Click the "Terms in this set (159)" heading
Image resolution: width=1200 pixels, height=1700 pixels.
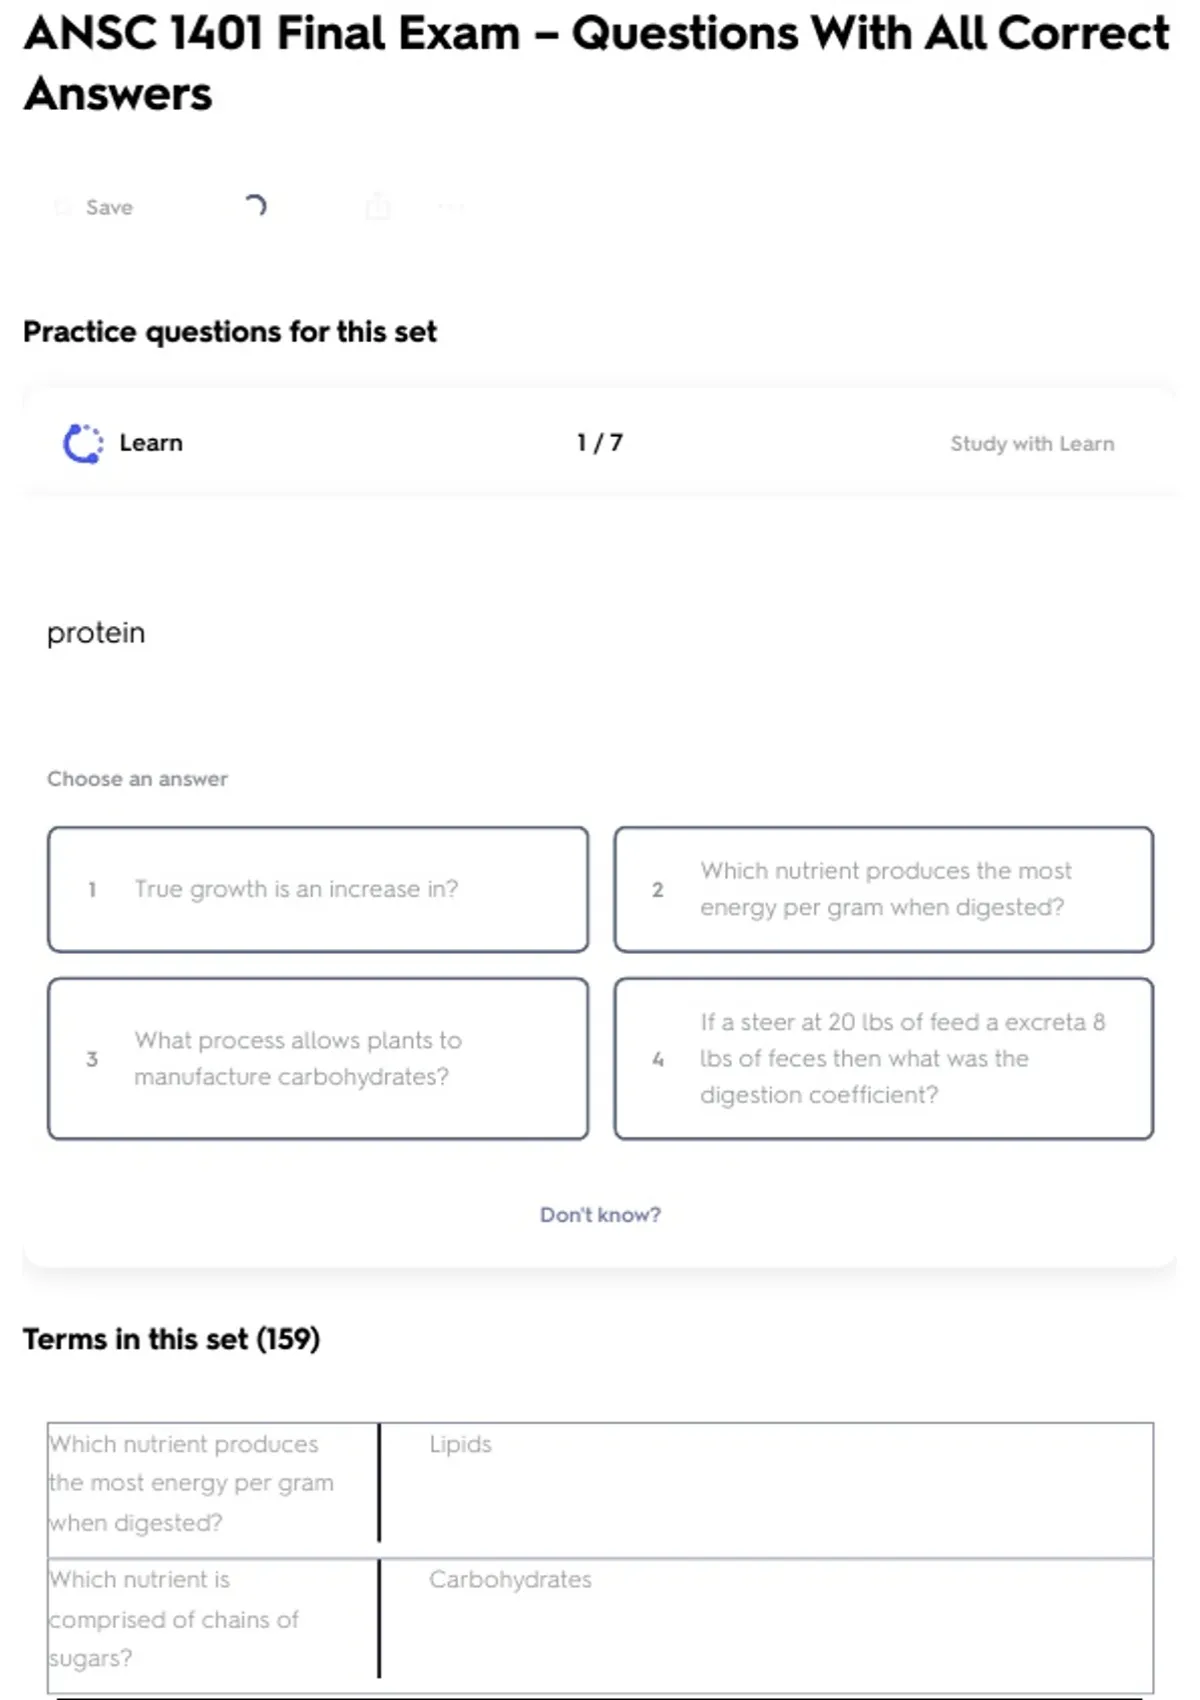click(171, 1339)
